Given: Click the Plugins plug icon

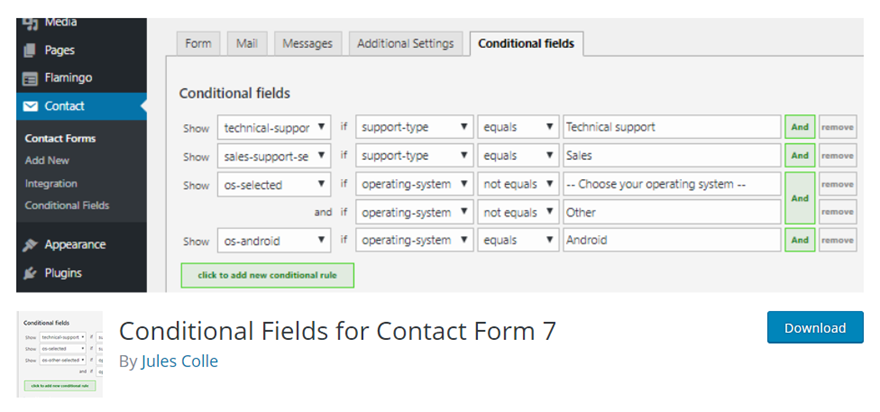Looking at the screenshot, I should click(x=31, y=273).
